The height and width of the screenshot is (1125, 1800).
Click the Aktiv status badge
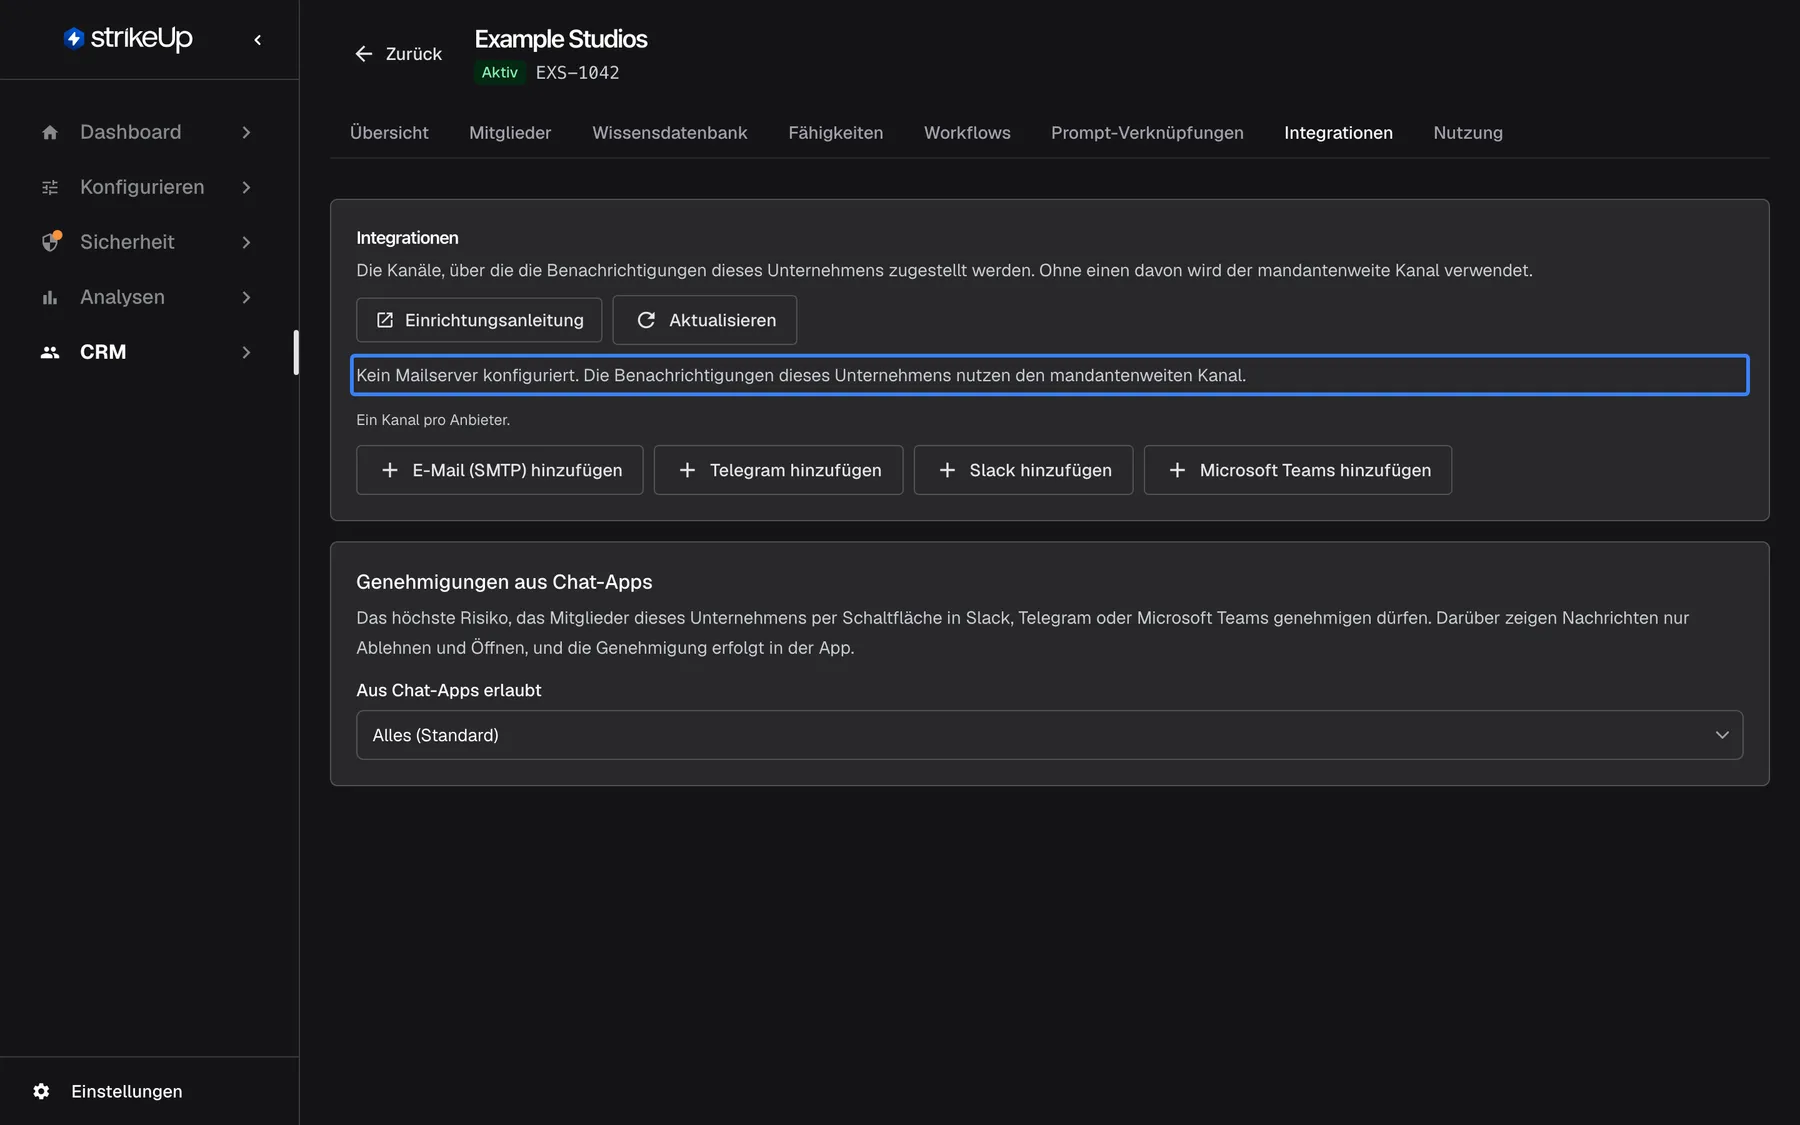pyautogui.click(x=500, y=72)
